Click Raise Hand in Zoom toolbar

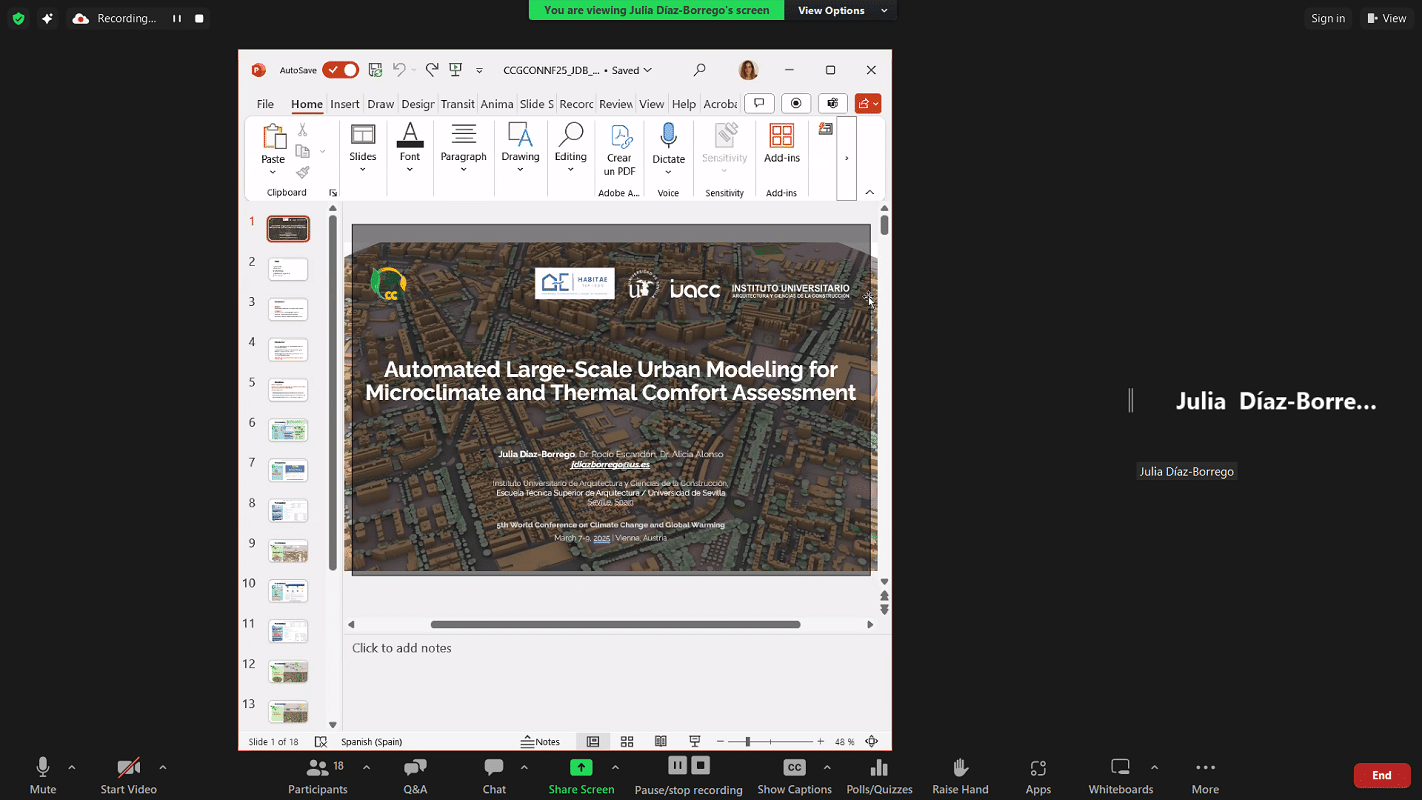(960, 775)
